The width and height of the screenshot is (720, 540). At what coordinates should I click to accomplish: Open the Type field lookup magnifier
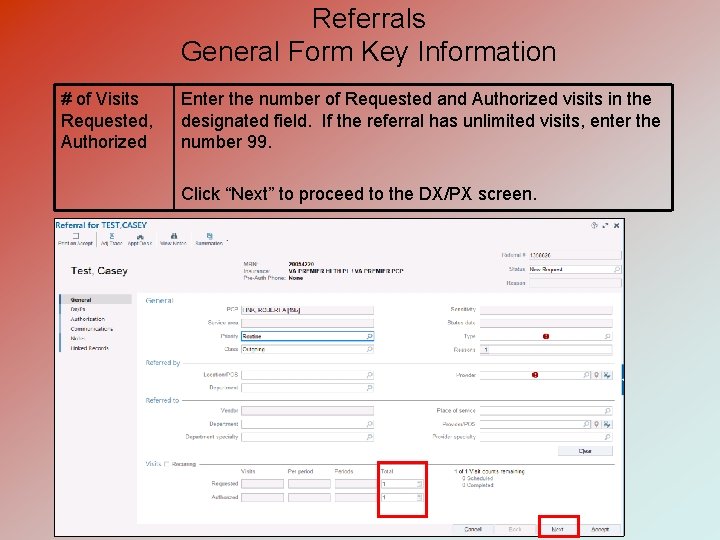click(x=608, y=336)
